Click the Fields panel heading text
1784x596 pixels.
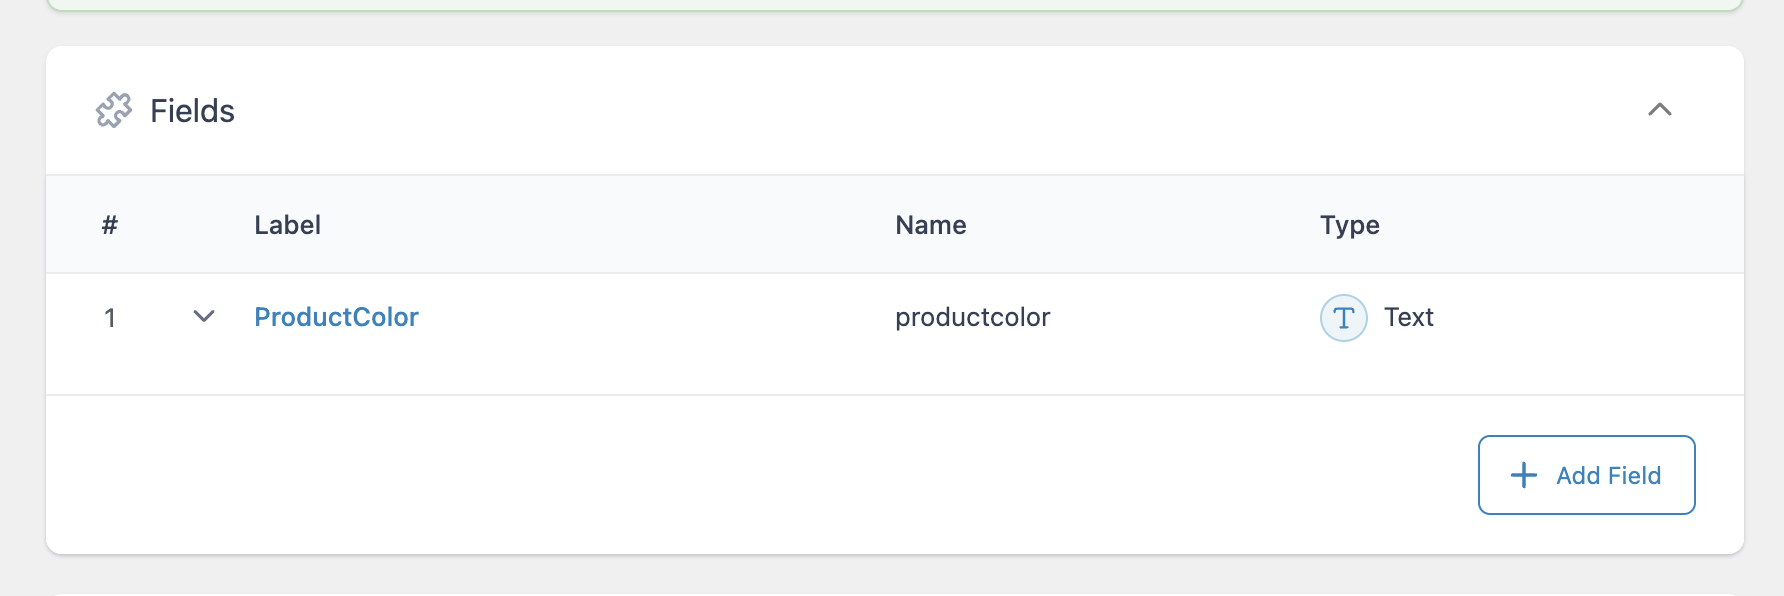point(192,111)
